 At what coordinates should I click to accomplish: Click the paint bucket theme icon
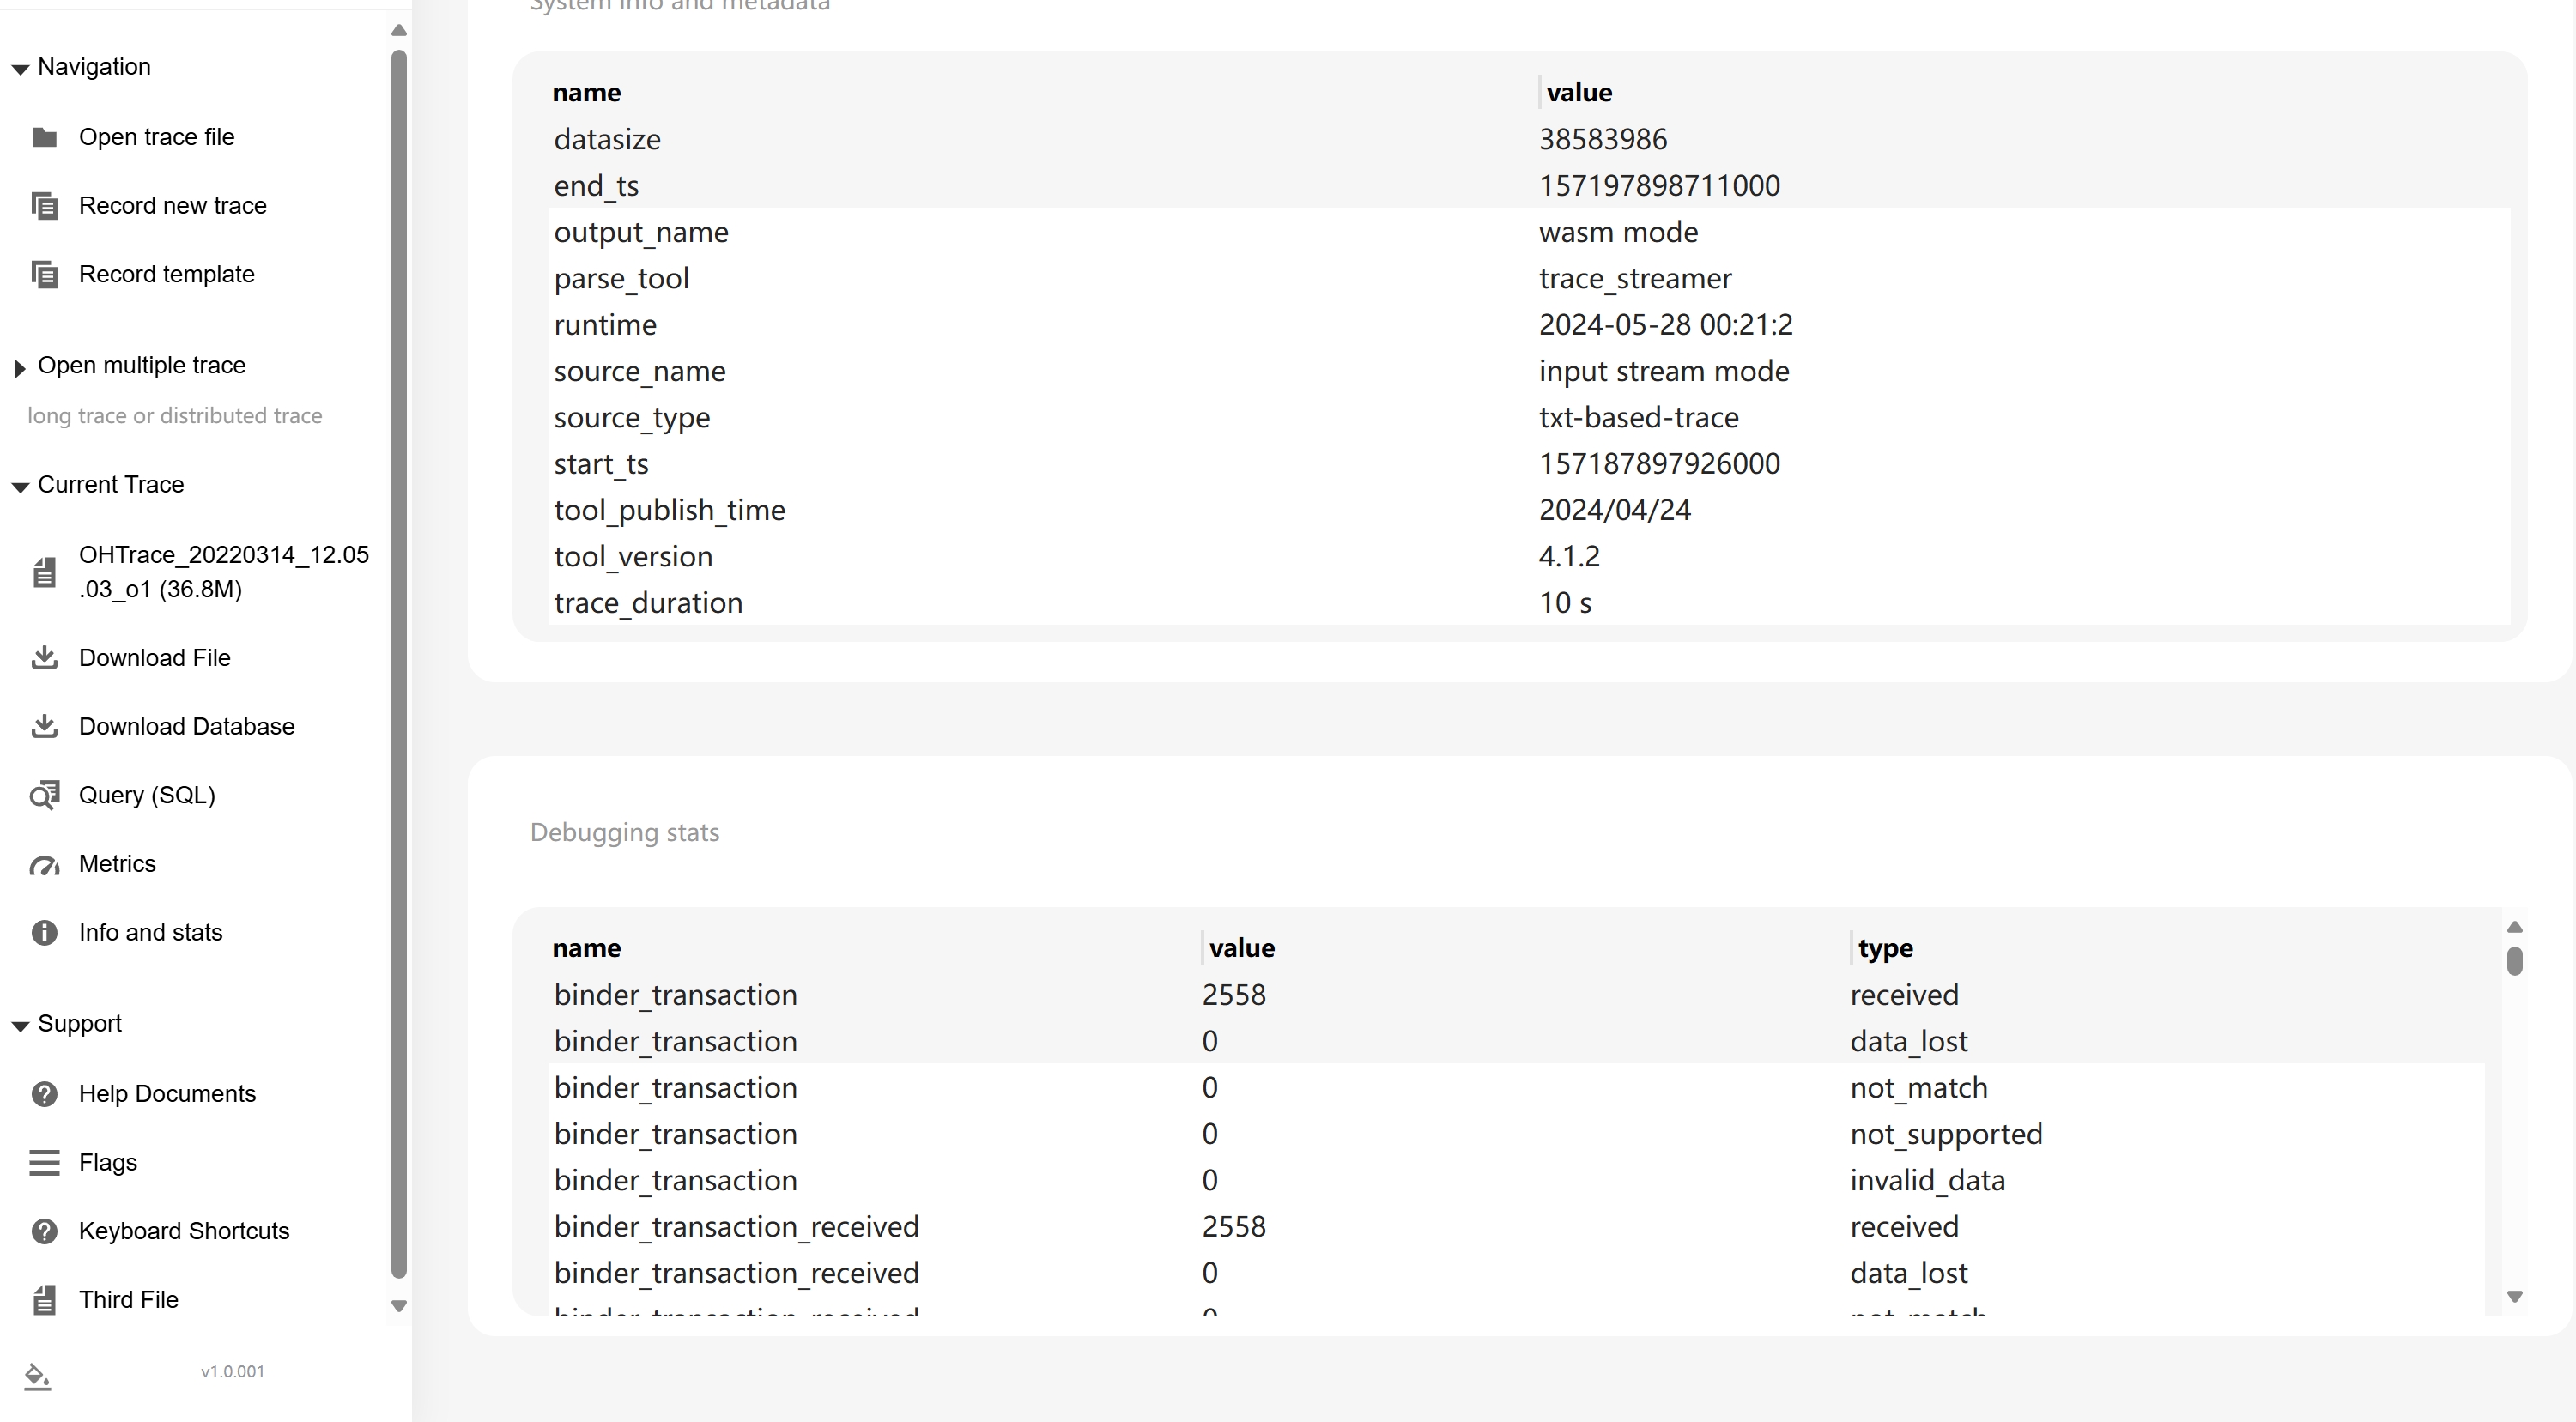[37, 1377]
